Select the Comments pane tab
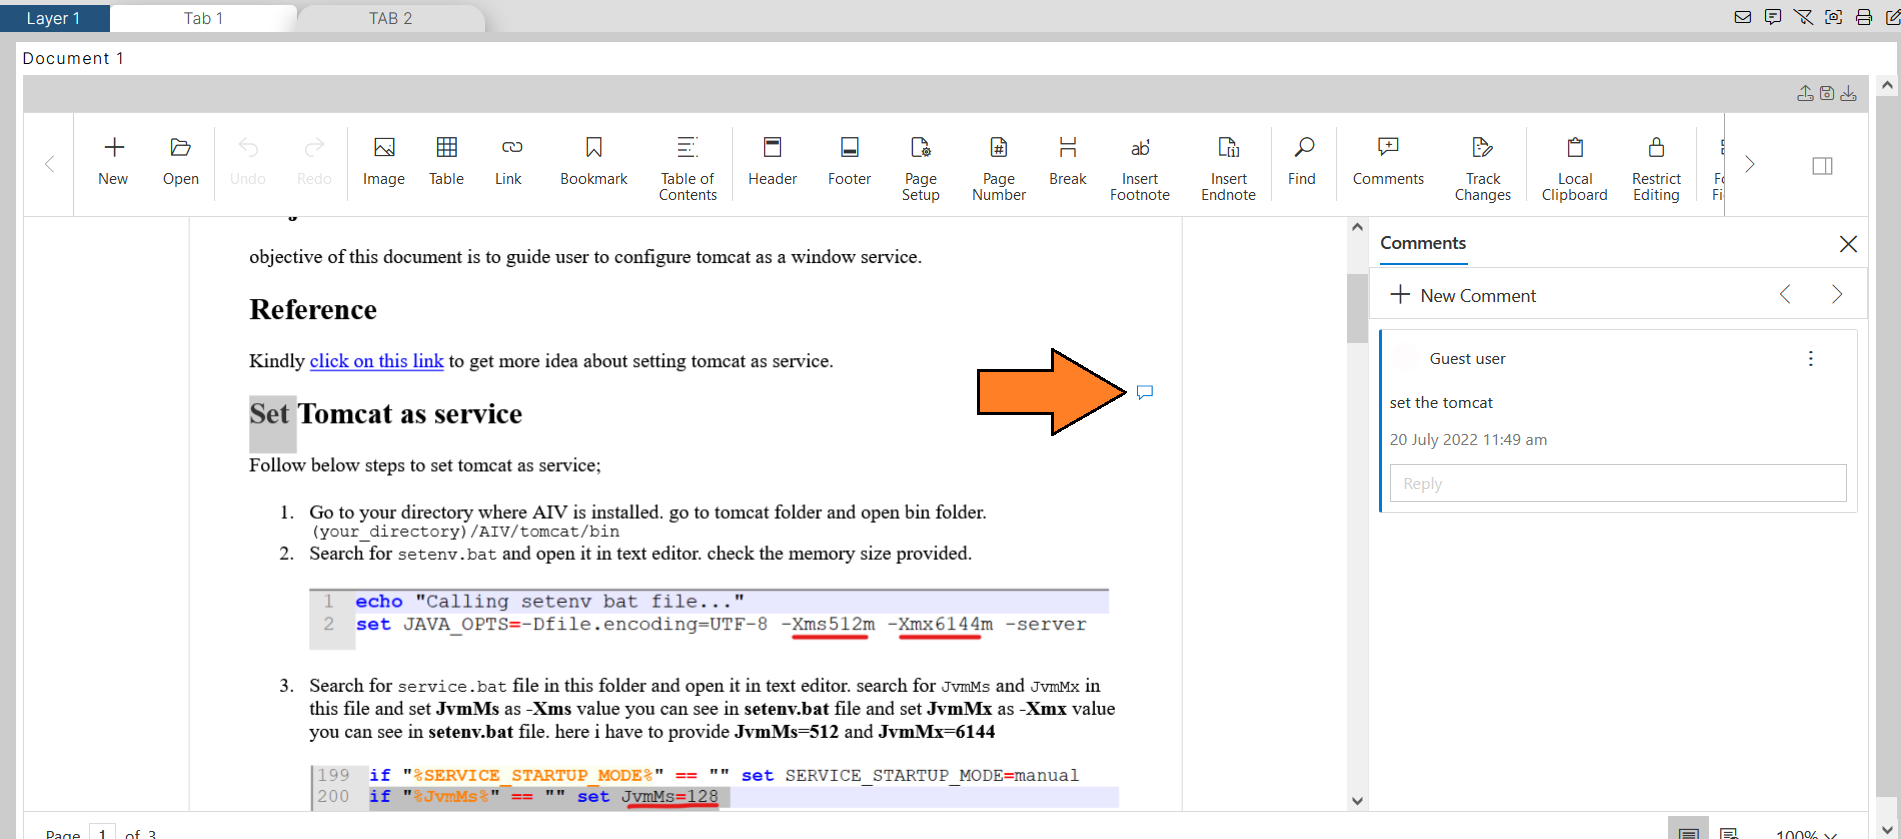1901x839 pixels. (x=1423, y=243)
